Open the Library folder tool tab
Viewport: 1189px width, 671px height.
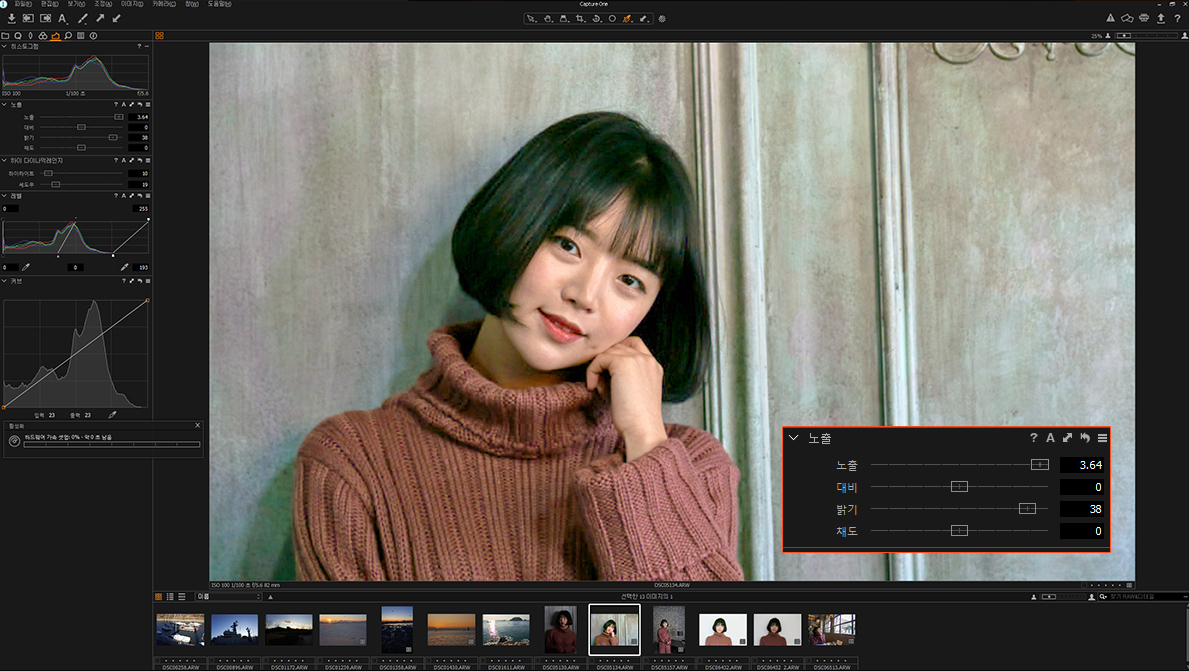[6, 36]
